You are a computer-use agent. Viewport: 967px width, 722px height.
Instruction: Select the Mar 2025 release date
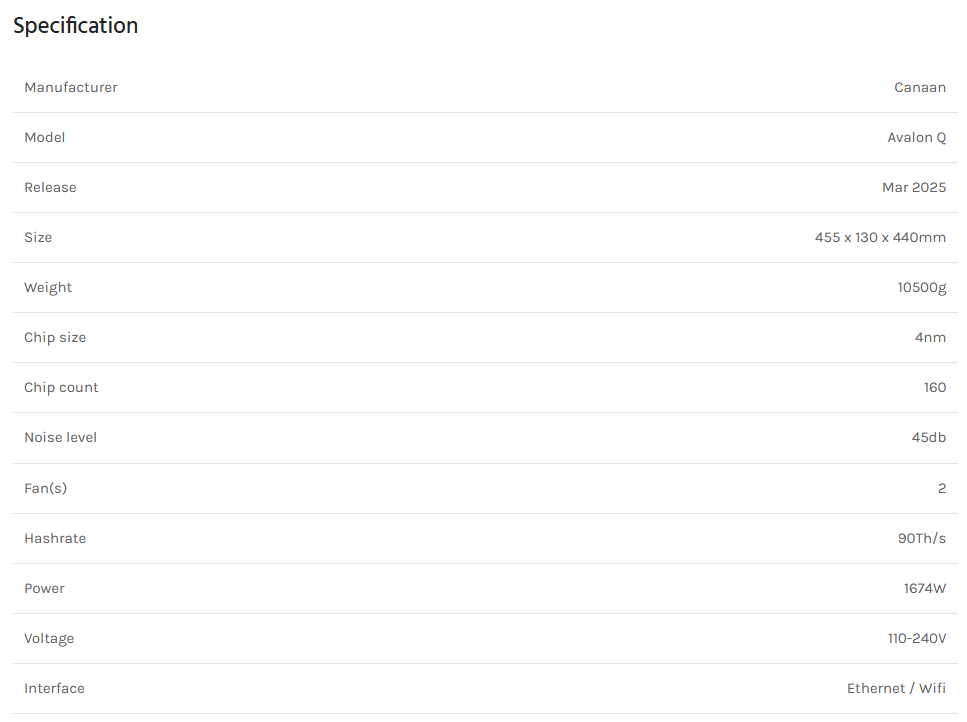(x=914, y=187)
